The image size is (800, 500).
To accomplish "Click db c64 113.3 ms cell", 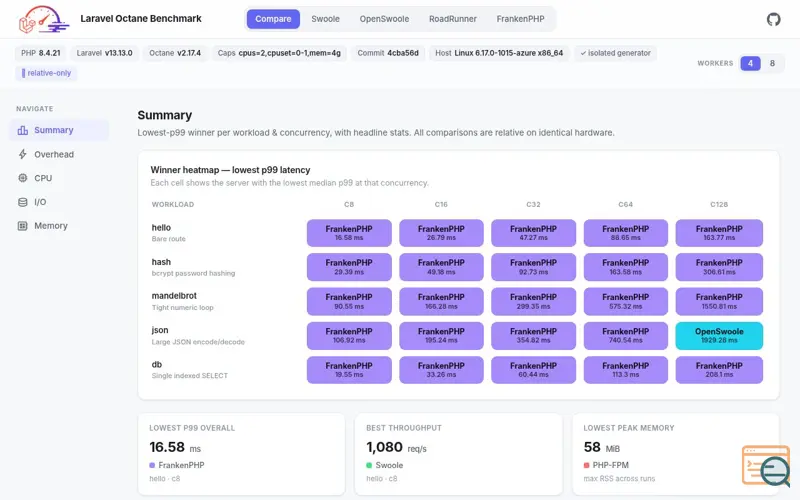I will 626,370.
